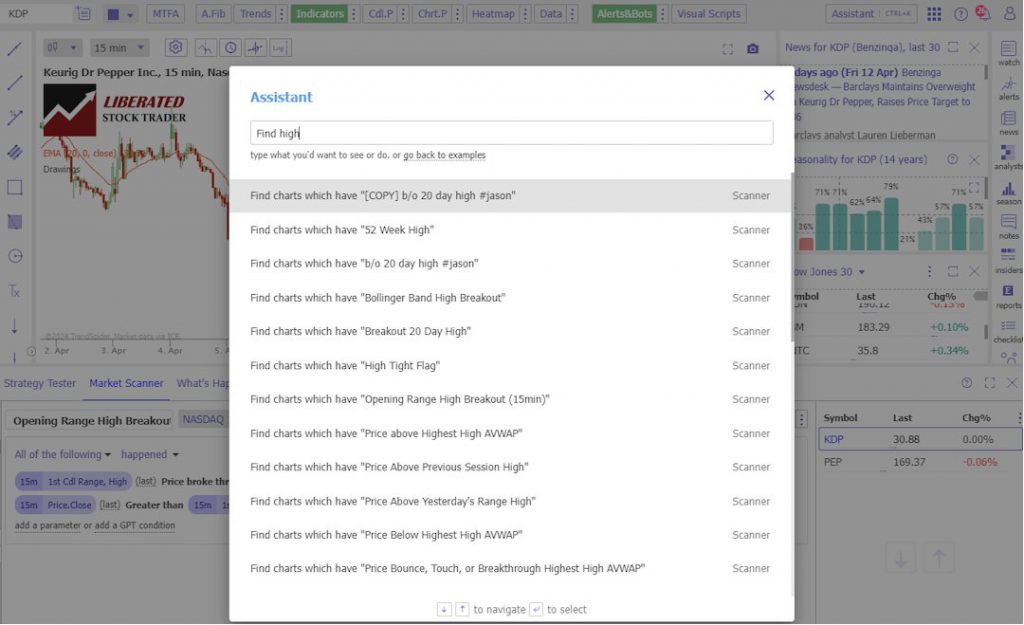Open the symbol list icon beside KDP
1024x625 pixels.
click(83, 13)
